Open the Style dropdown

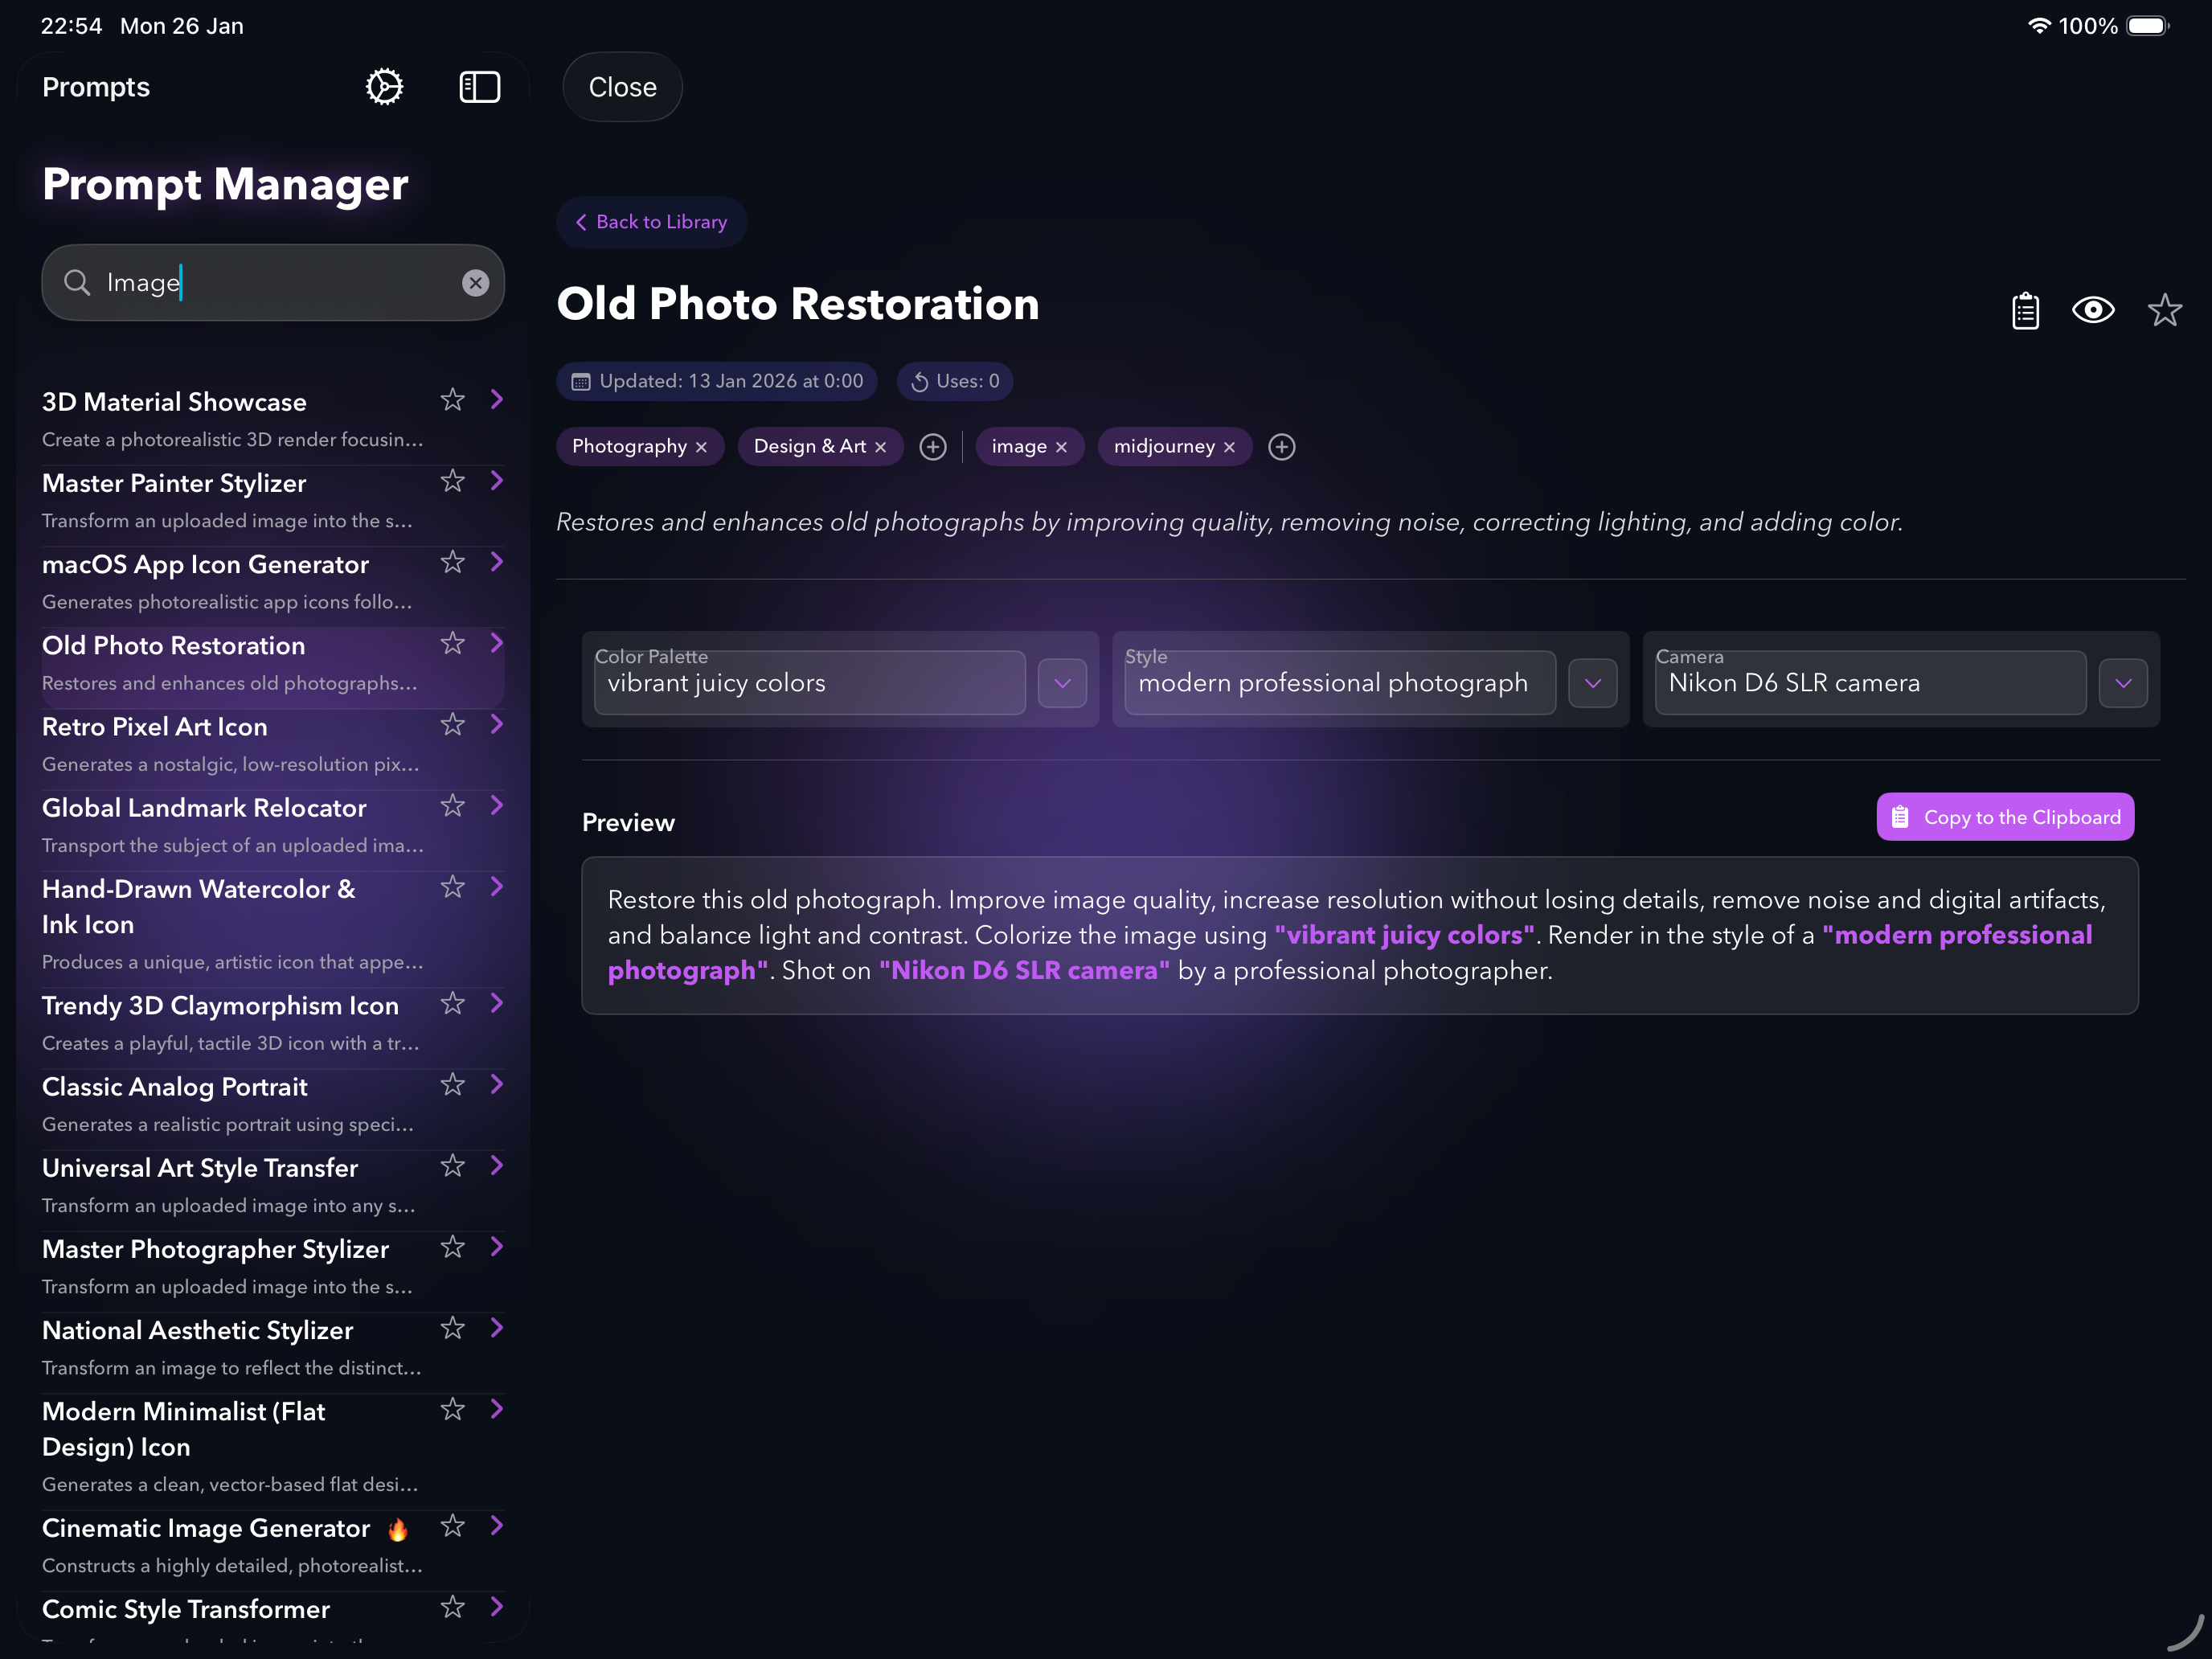1593,683
